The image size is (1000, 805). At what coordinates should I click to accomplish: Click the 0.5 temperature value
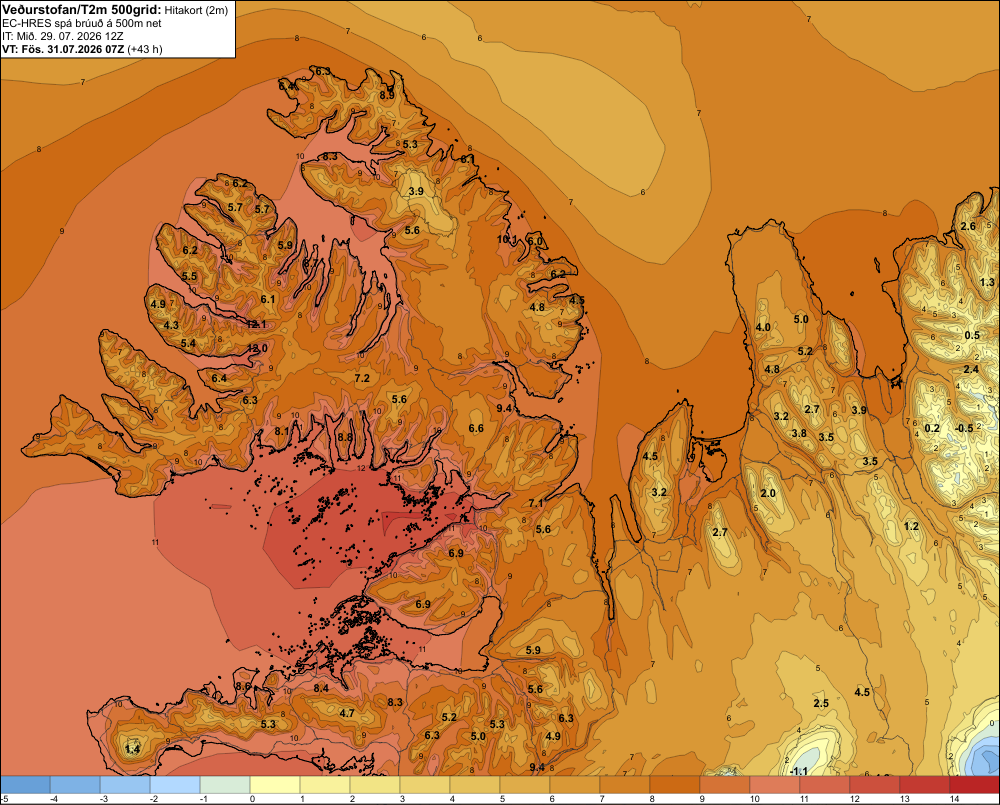[972, 336]
